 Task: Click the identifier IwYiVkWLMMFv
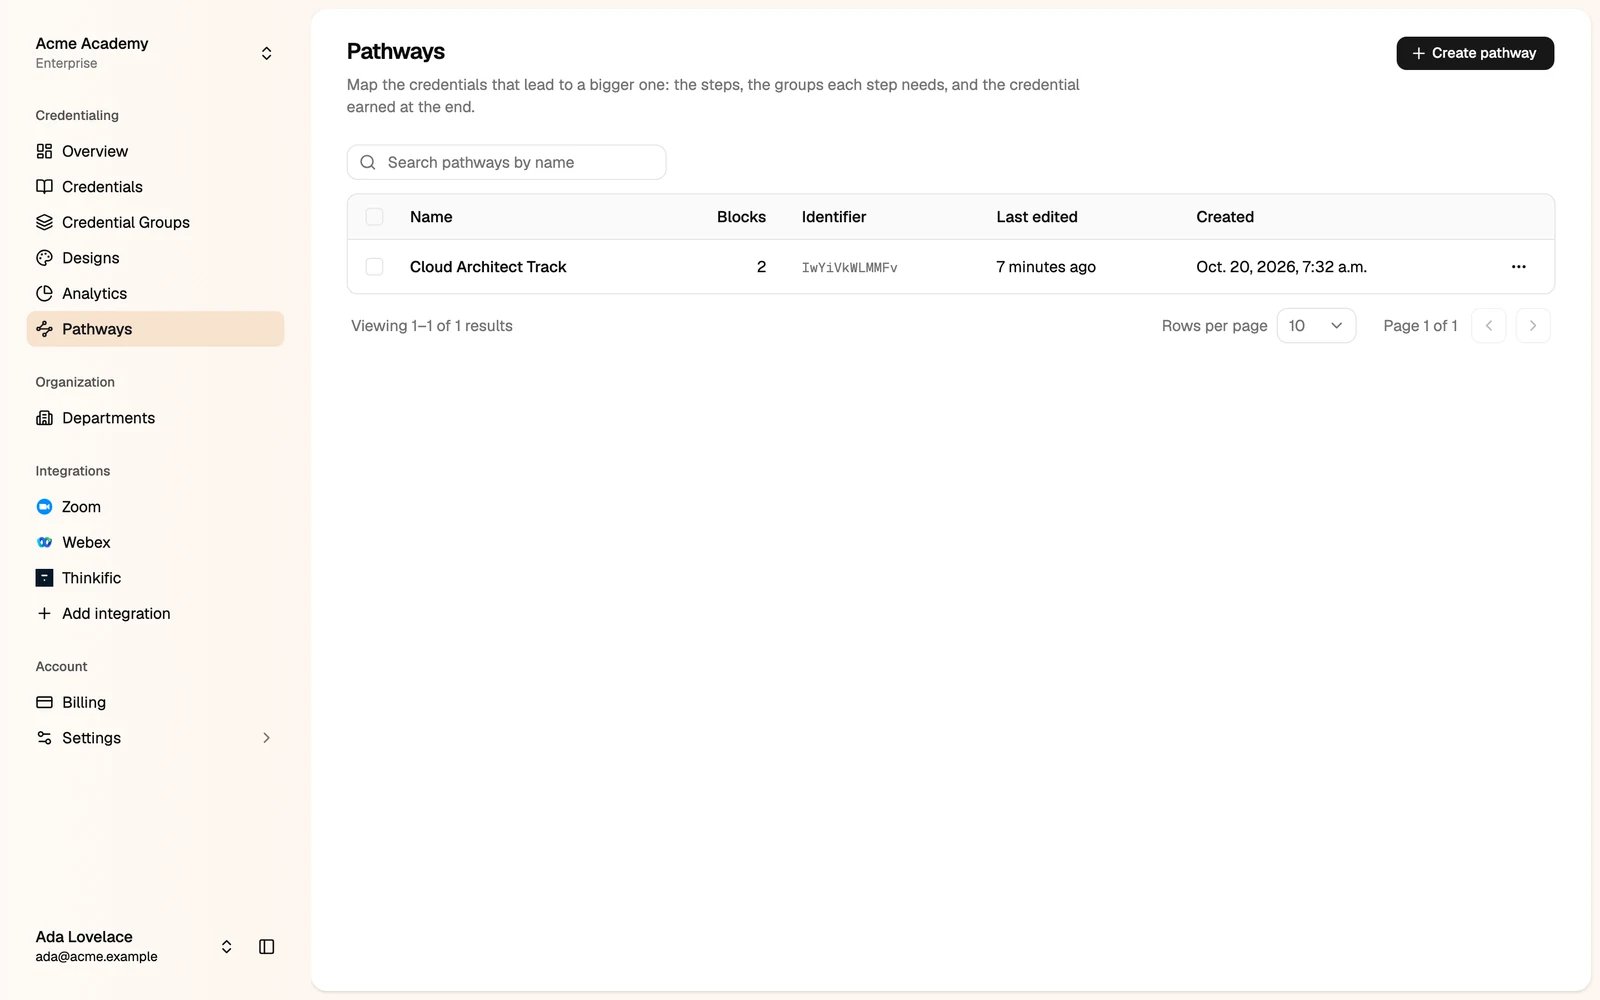coord(849,267)
